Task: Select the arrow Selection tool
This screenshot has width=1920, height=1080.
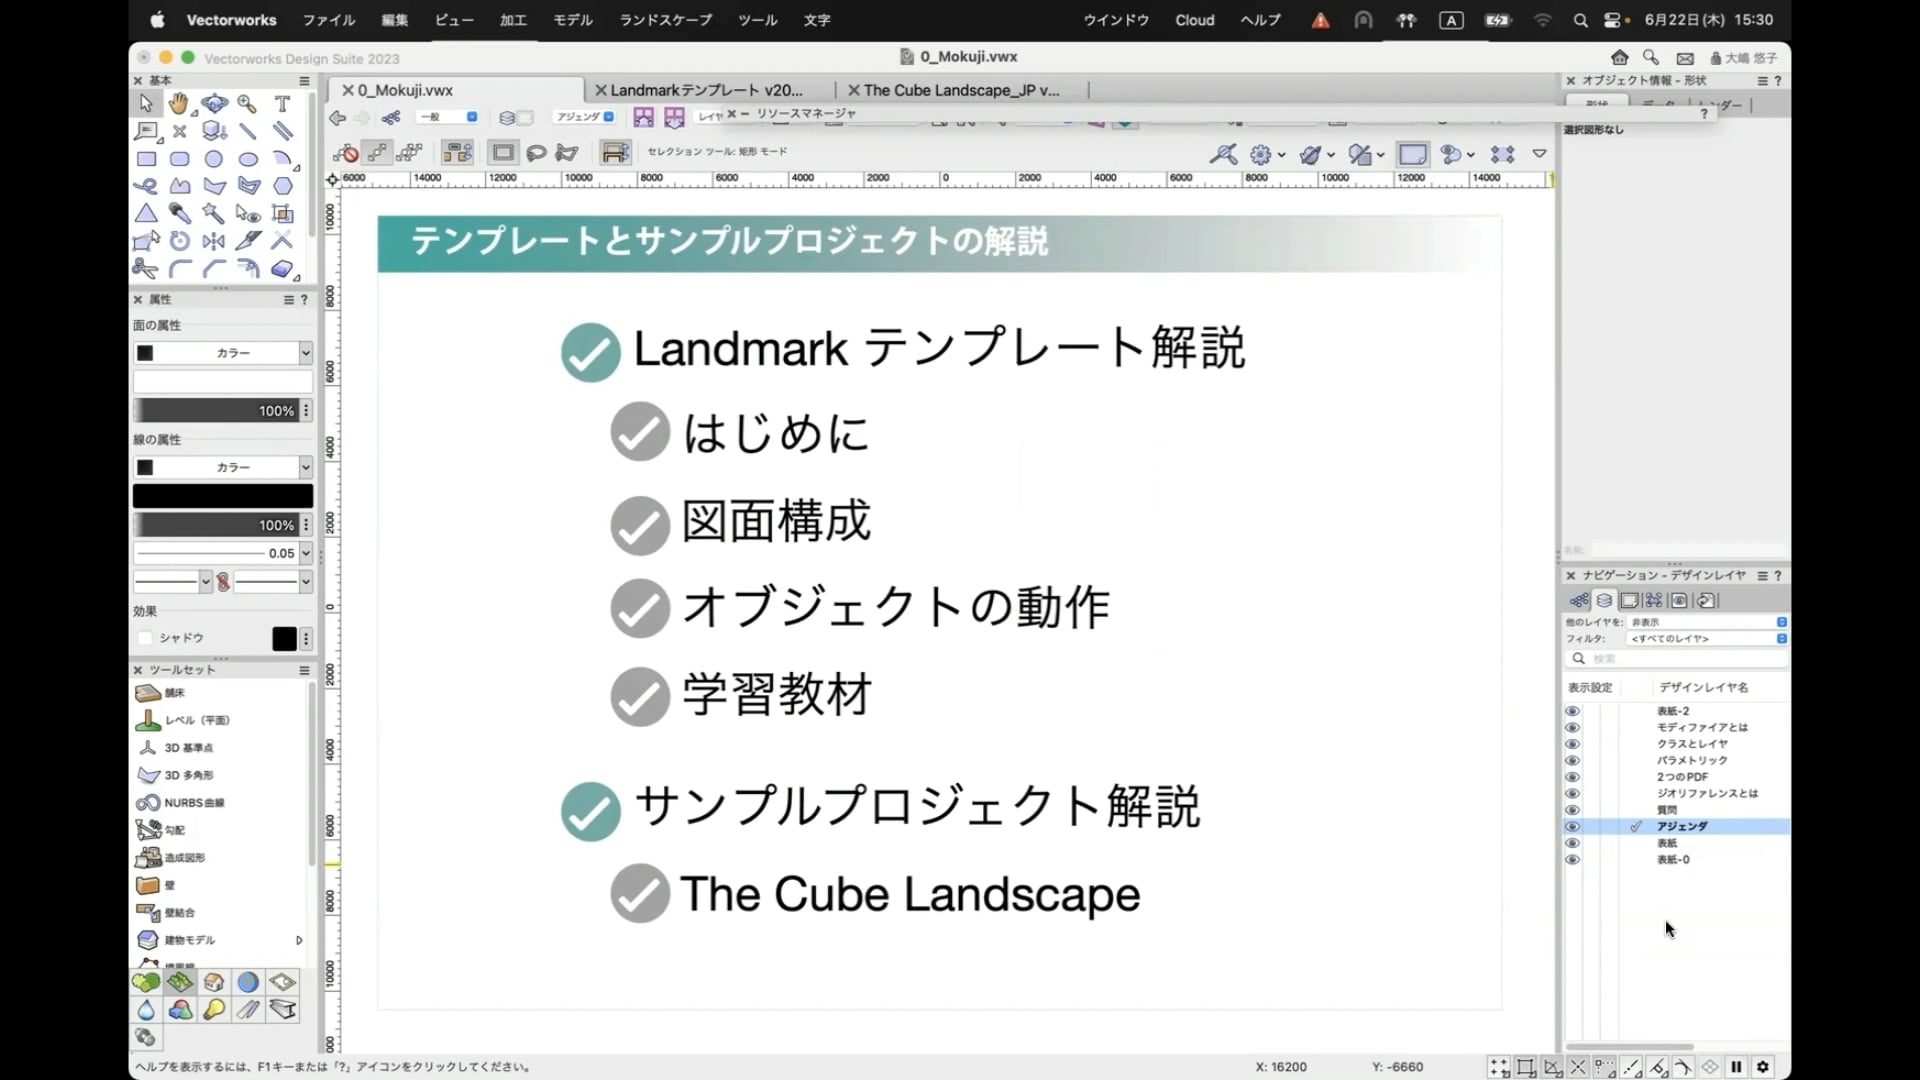Action: point(146,104)
